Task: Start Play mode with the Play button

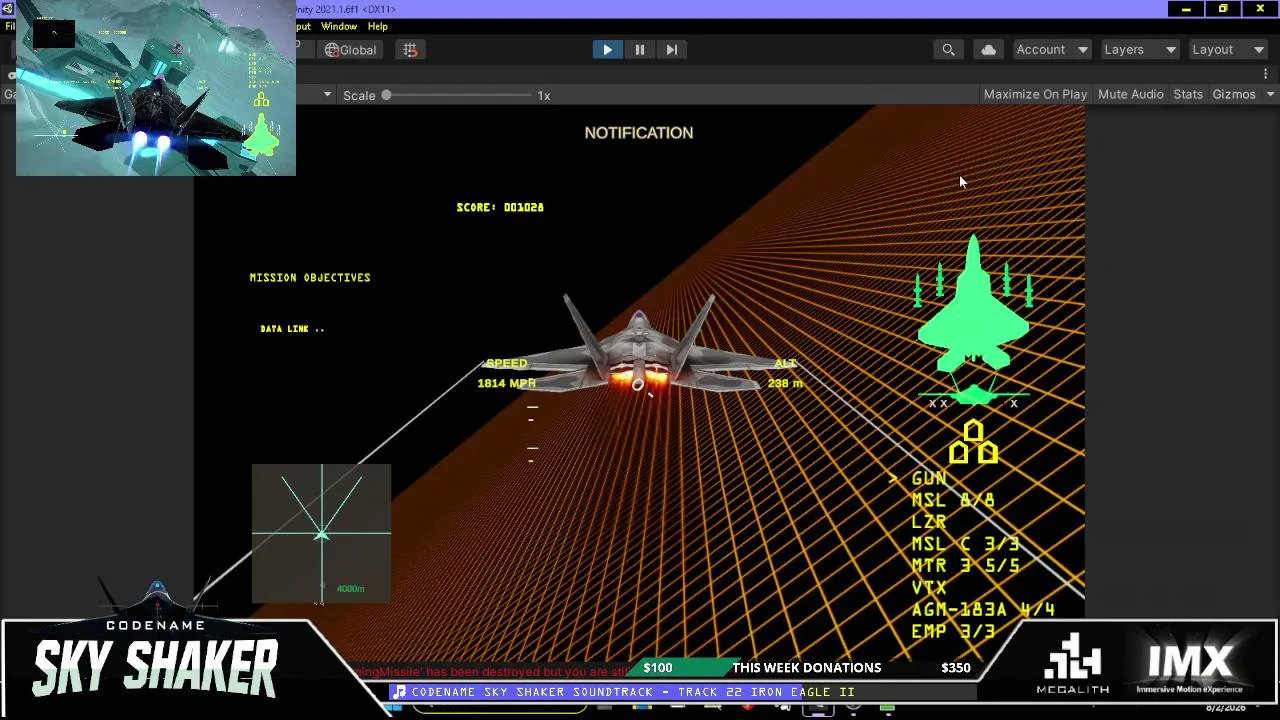Action: point(607,50)
